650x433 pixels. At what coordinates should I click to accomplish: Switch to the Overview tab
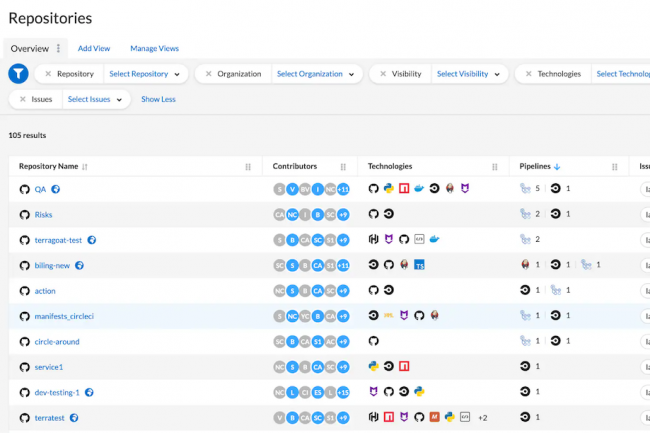point(29,48)
